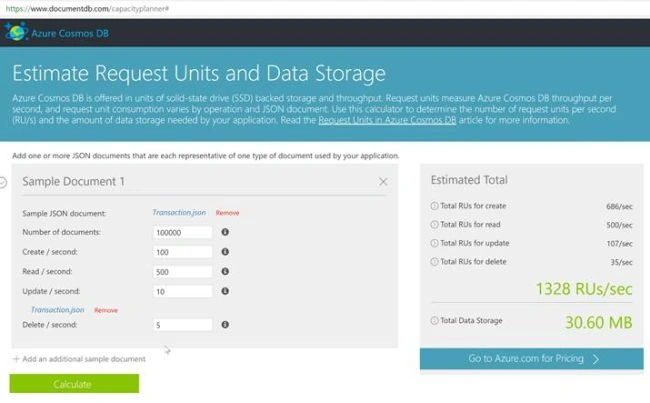The width and height of the screenshot is (650, 403).
Task: Click the Delete / second input field
Action: [182, 325]
